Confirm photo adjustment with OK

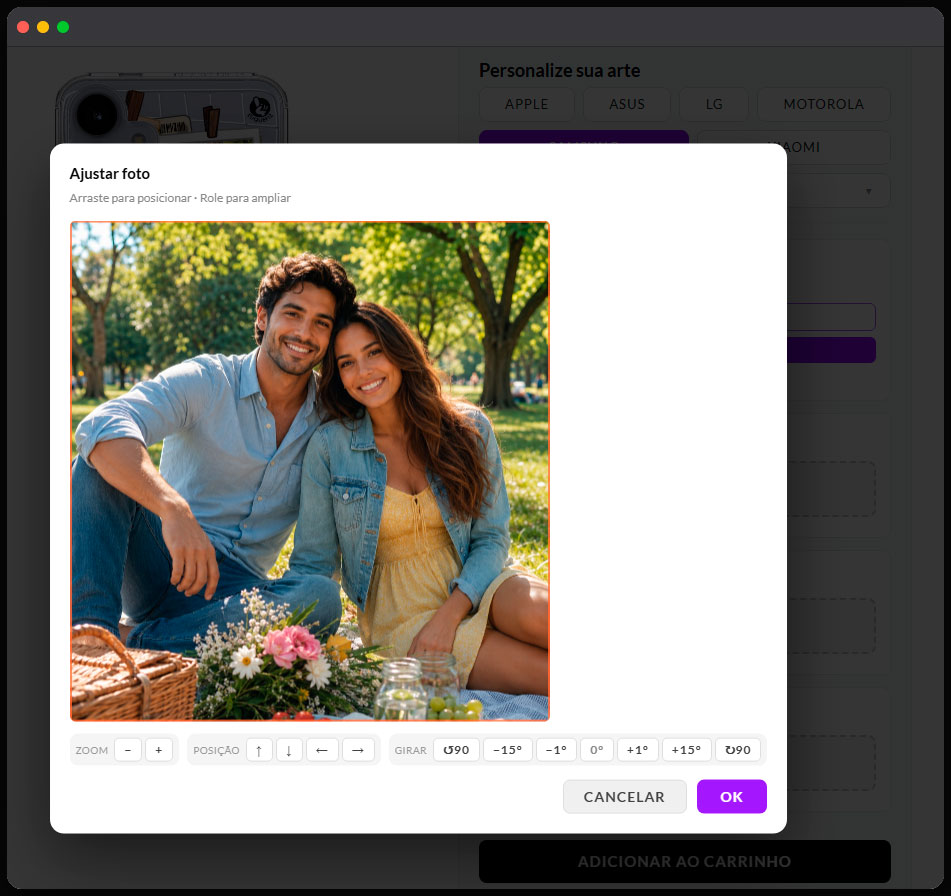click(731, 797)
